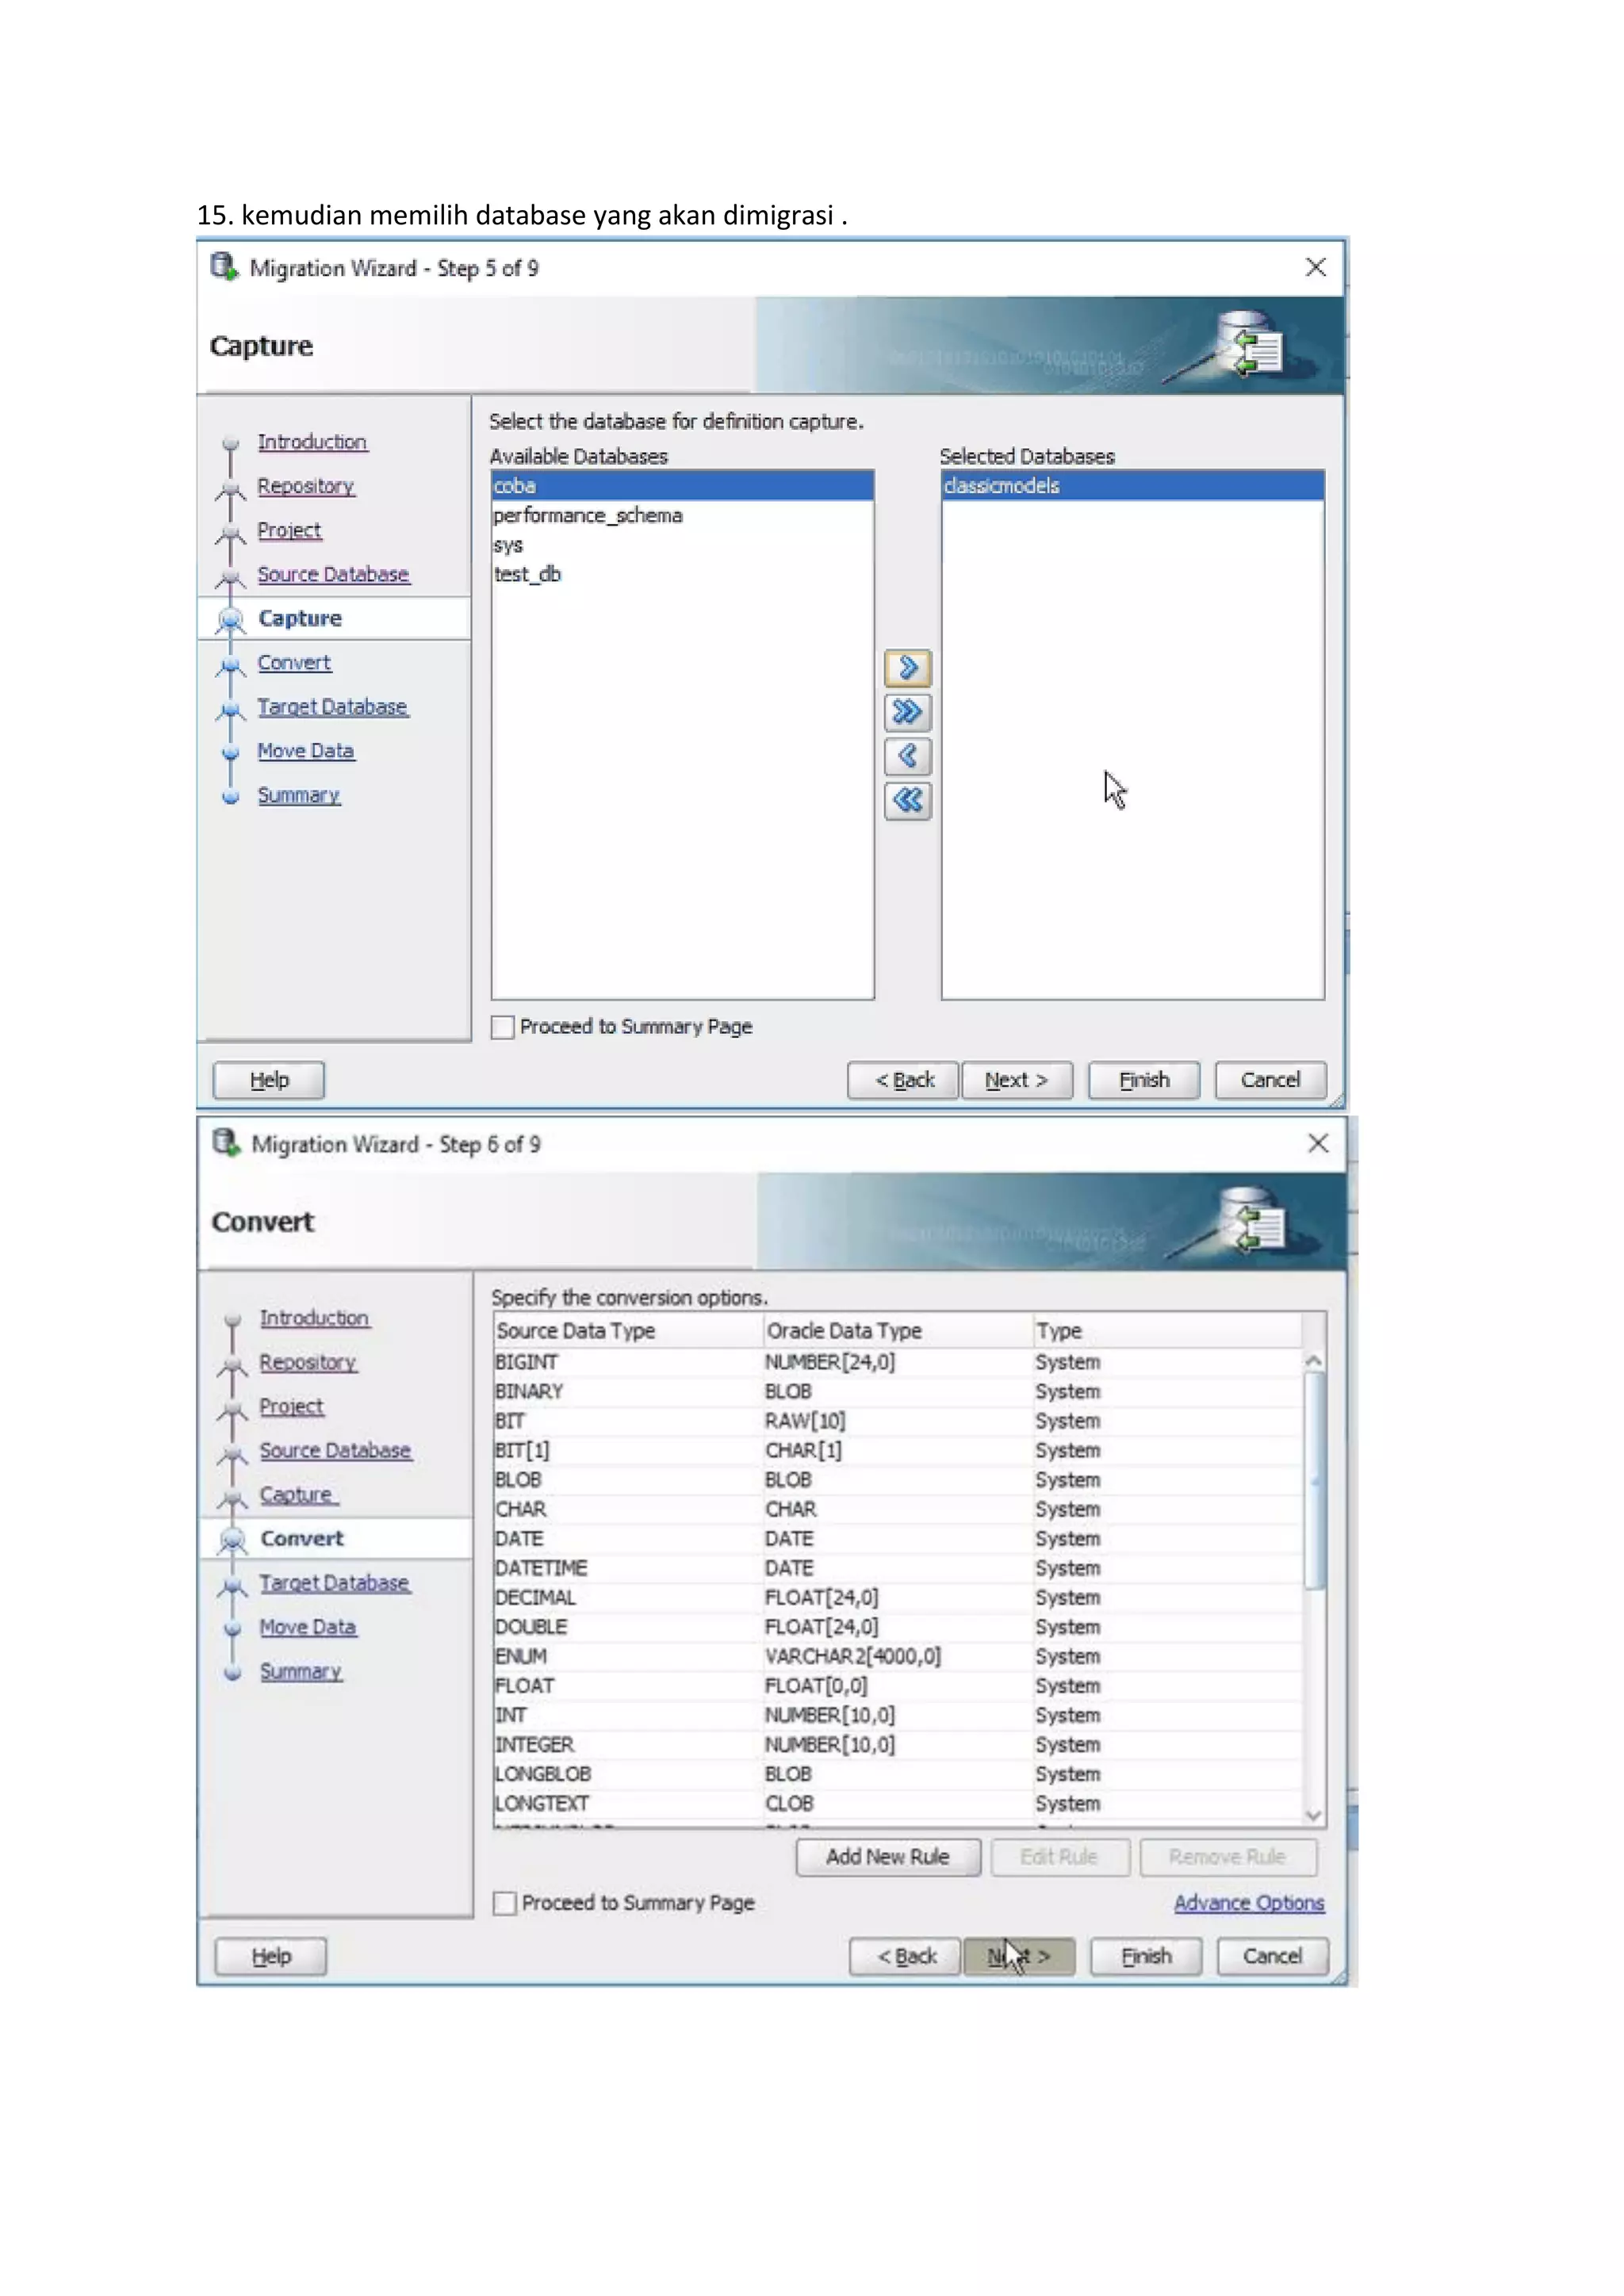Click Finish button in Convert wizard

point(1146,1956)
